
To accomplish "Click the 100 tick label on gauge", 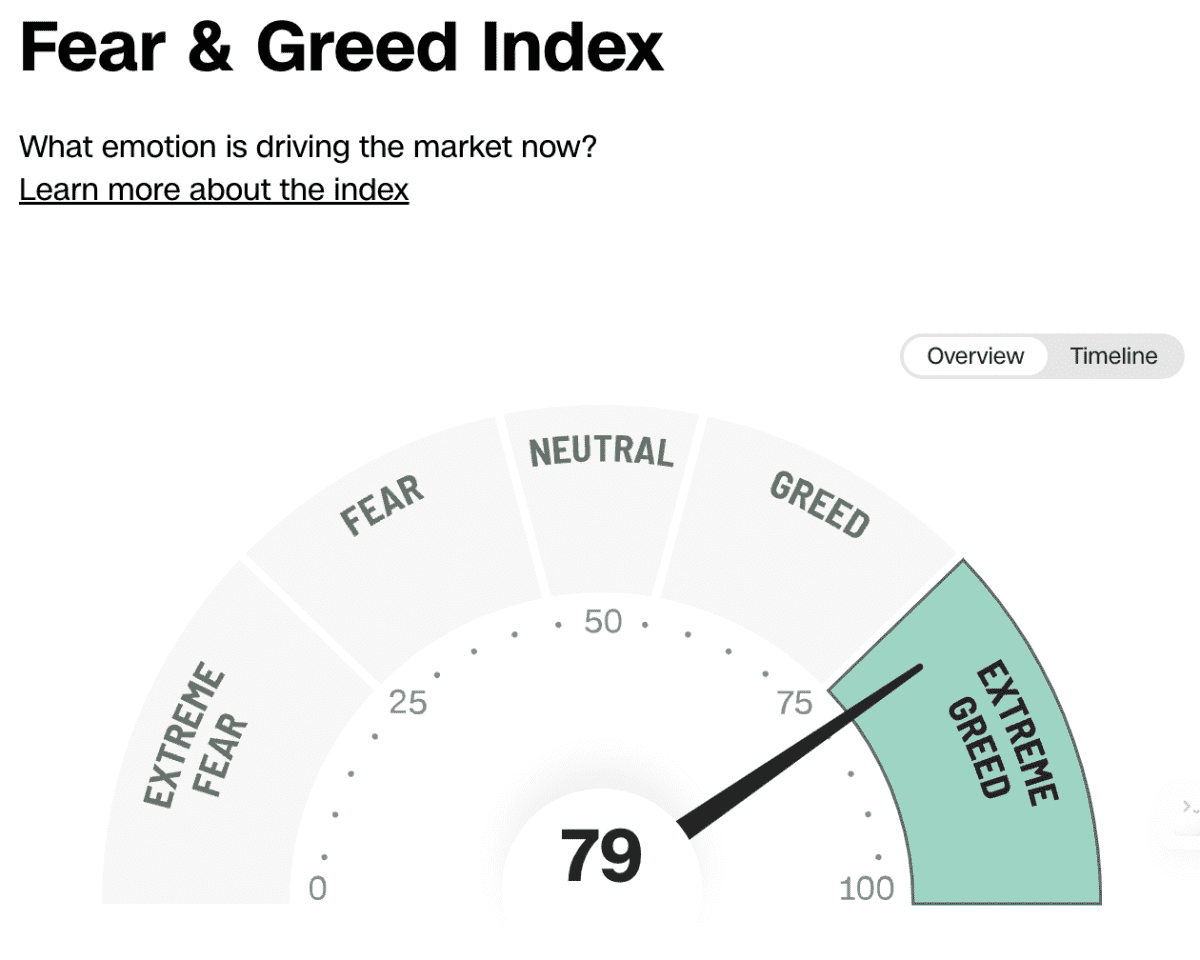I will click(867, 888).
